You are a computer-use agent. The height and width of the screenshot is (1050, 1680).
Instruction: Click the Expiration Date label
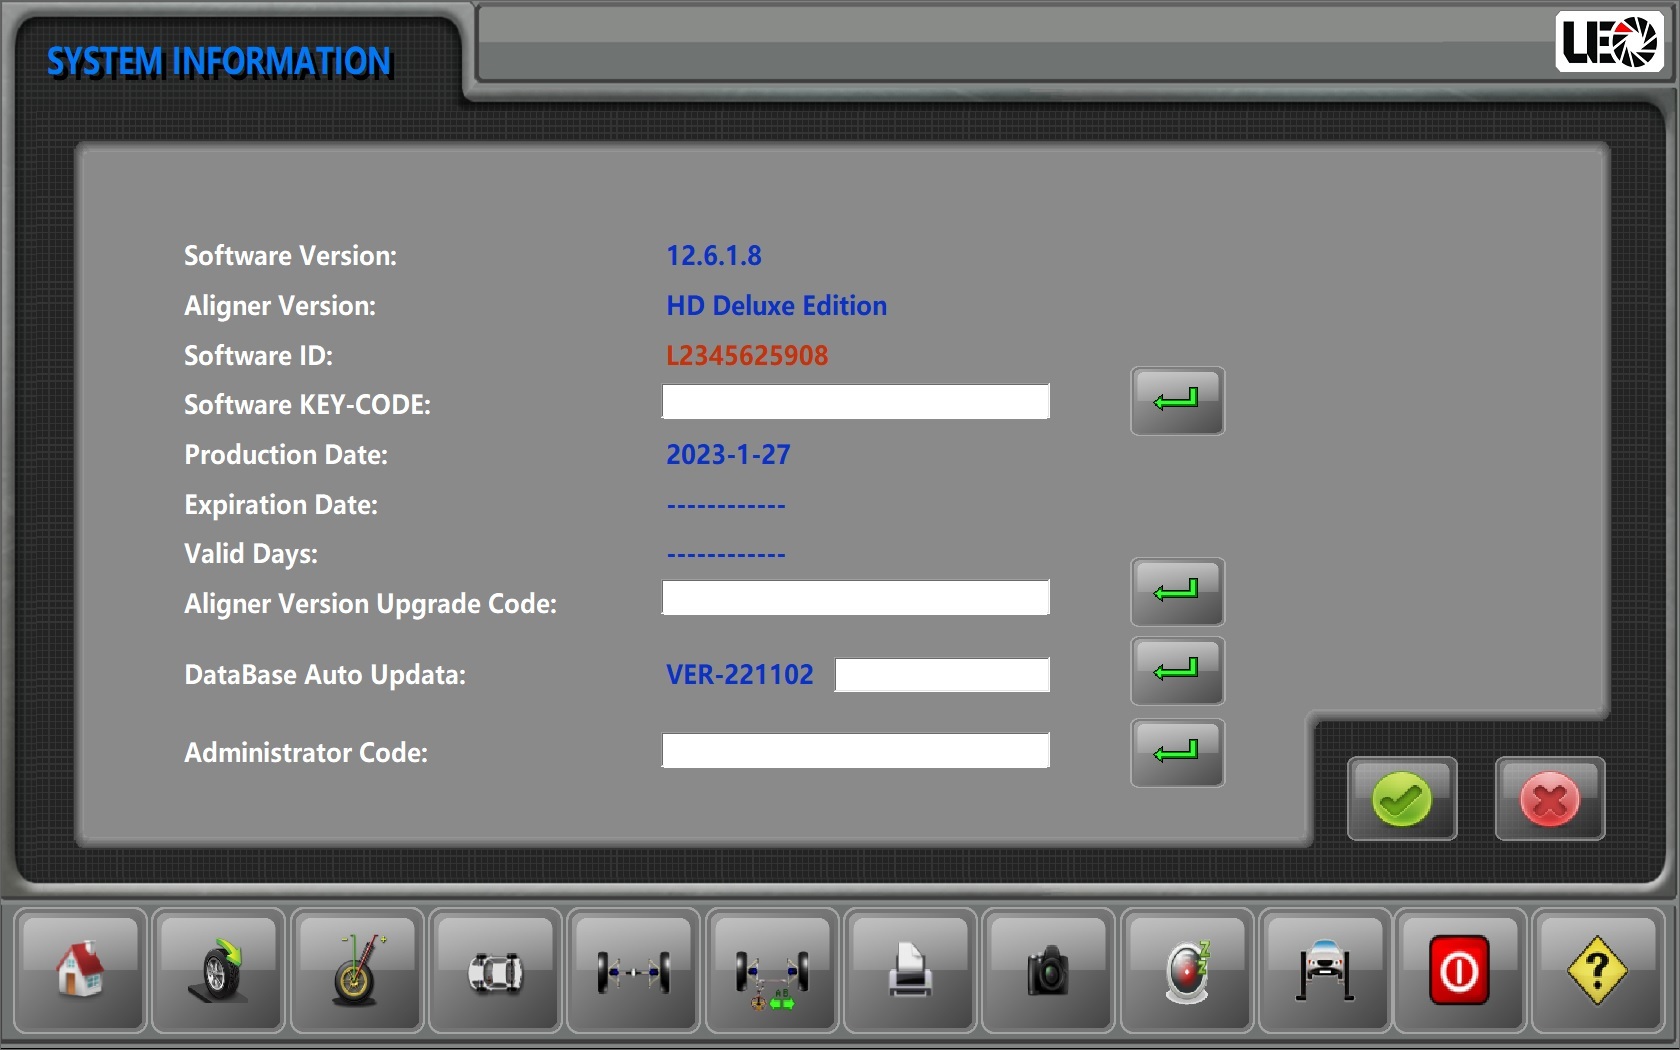(x=281, y=505)
